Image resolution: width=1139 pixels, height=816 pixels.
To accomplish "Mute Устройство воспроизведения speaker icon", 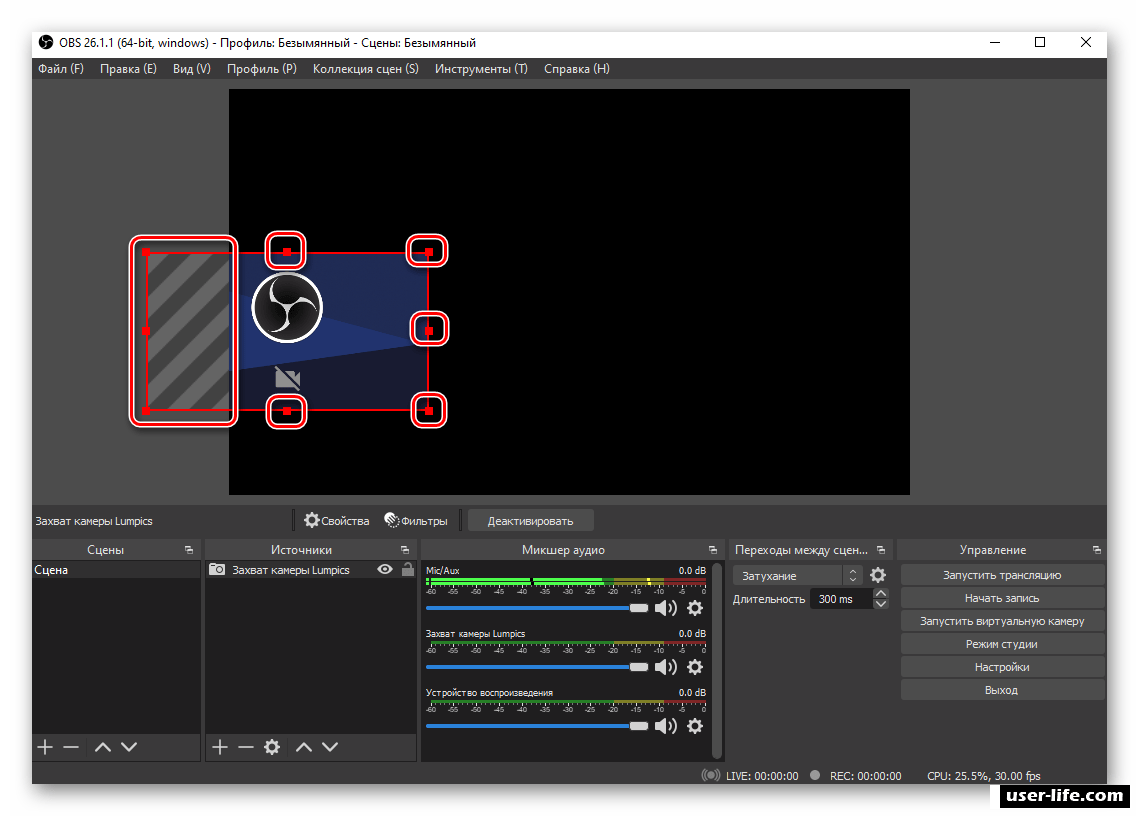I will coord(665,726).
